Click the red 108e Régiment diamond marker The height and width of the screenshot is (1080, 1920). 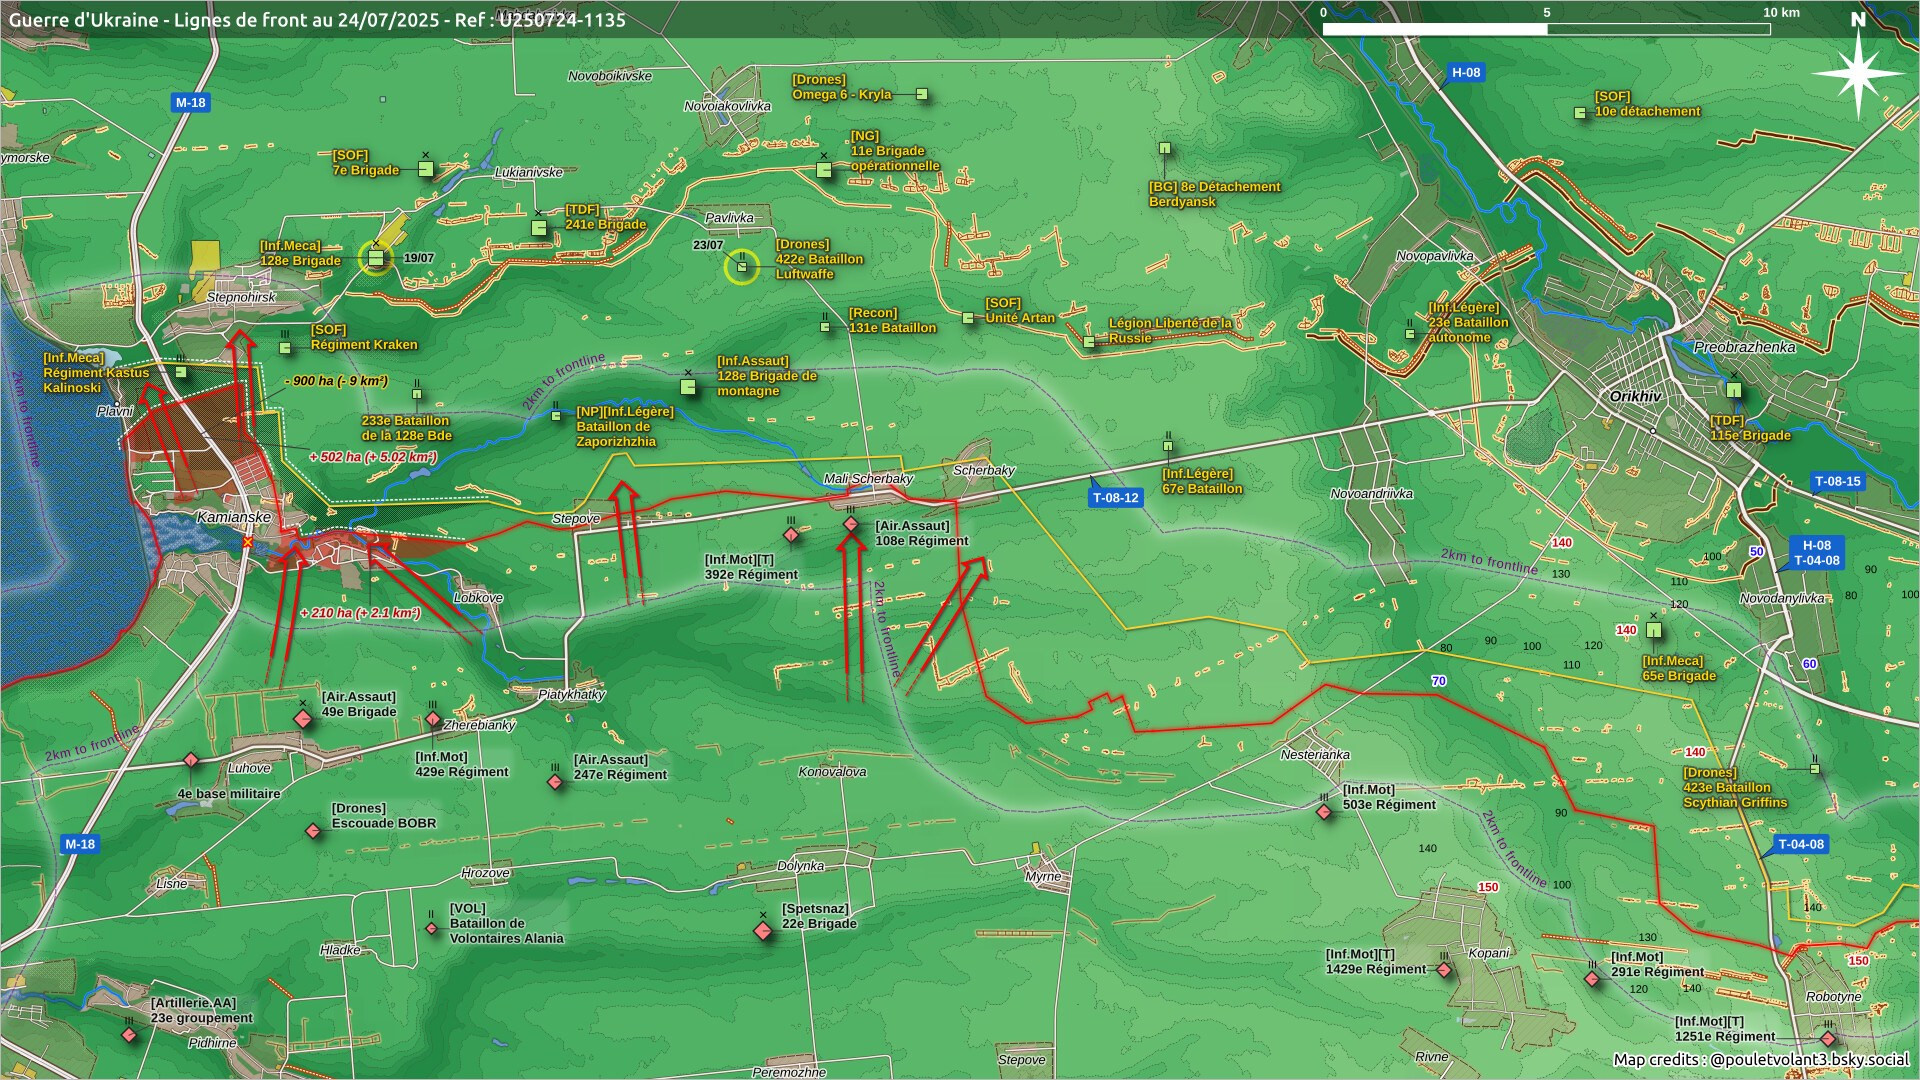point(851,524)
